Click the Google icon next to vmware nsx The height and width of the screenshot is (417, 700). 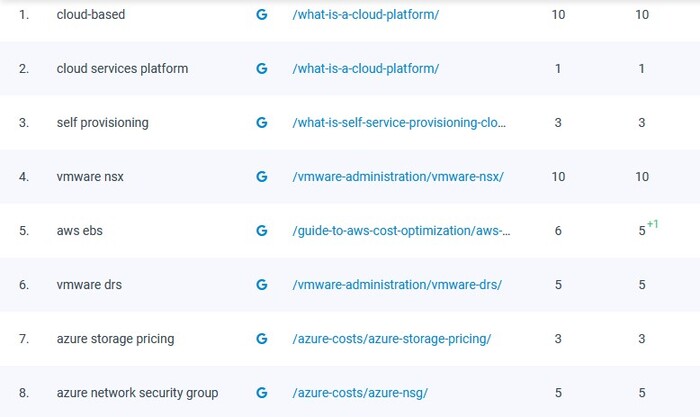262,177
